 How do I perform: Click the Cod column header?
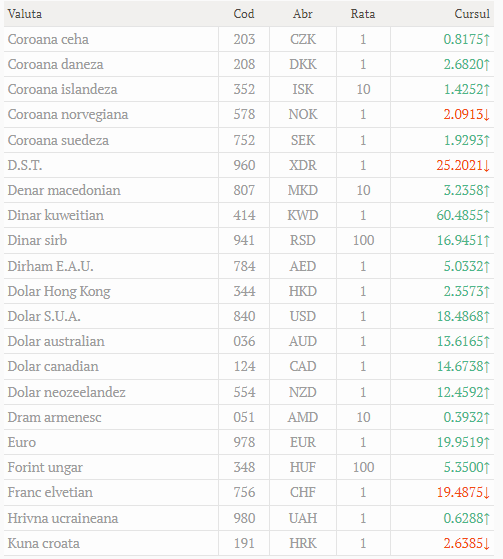point(244,14)
